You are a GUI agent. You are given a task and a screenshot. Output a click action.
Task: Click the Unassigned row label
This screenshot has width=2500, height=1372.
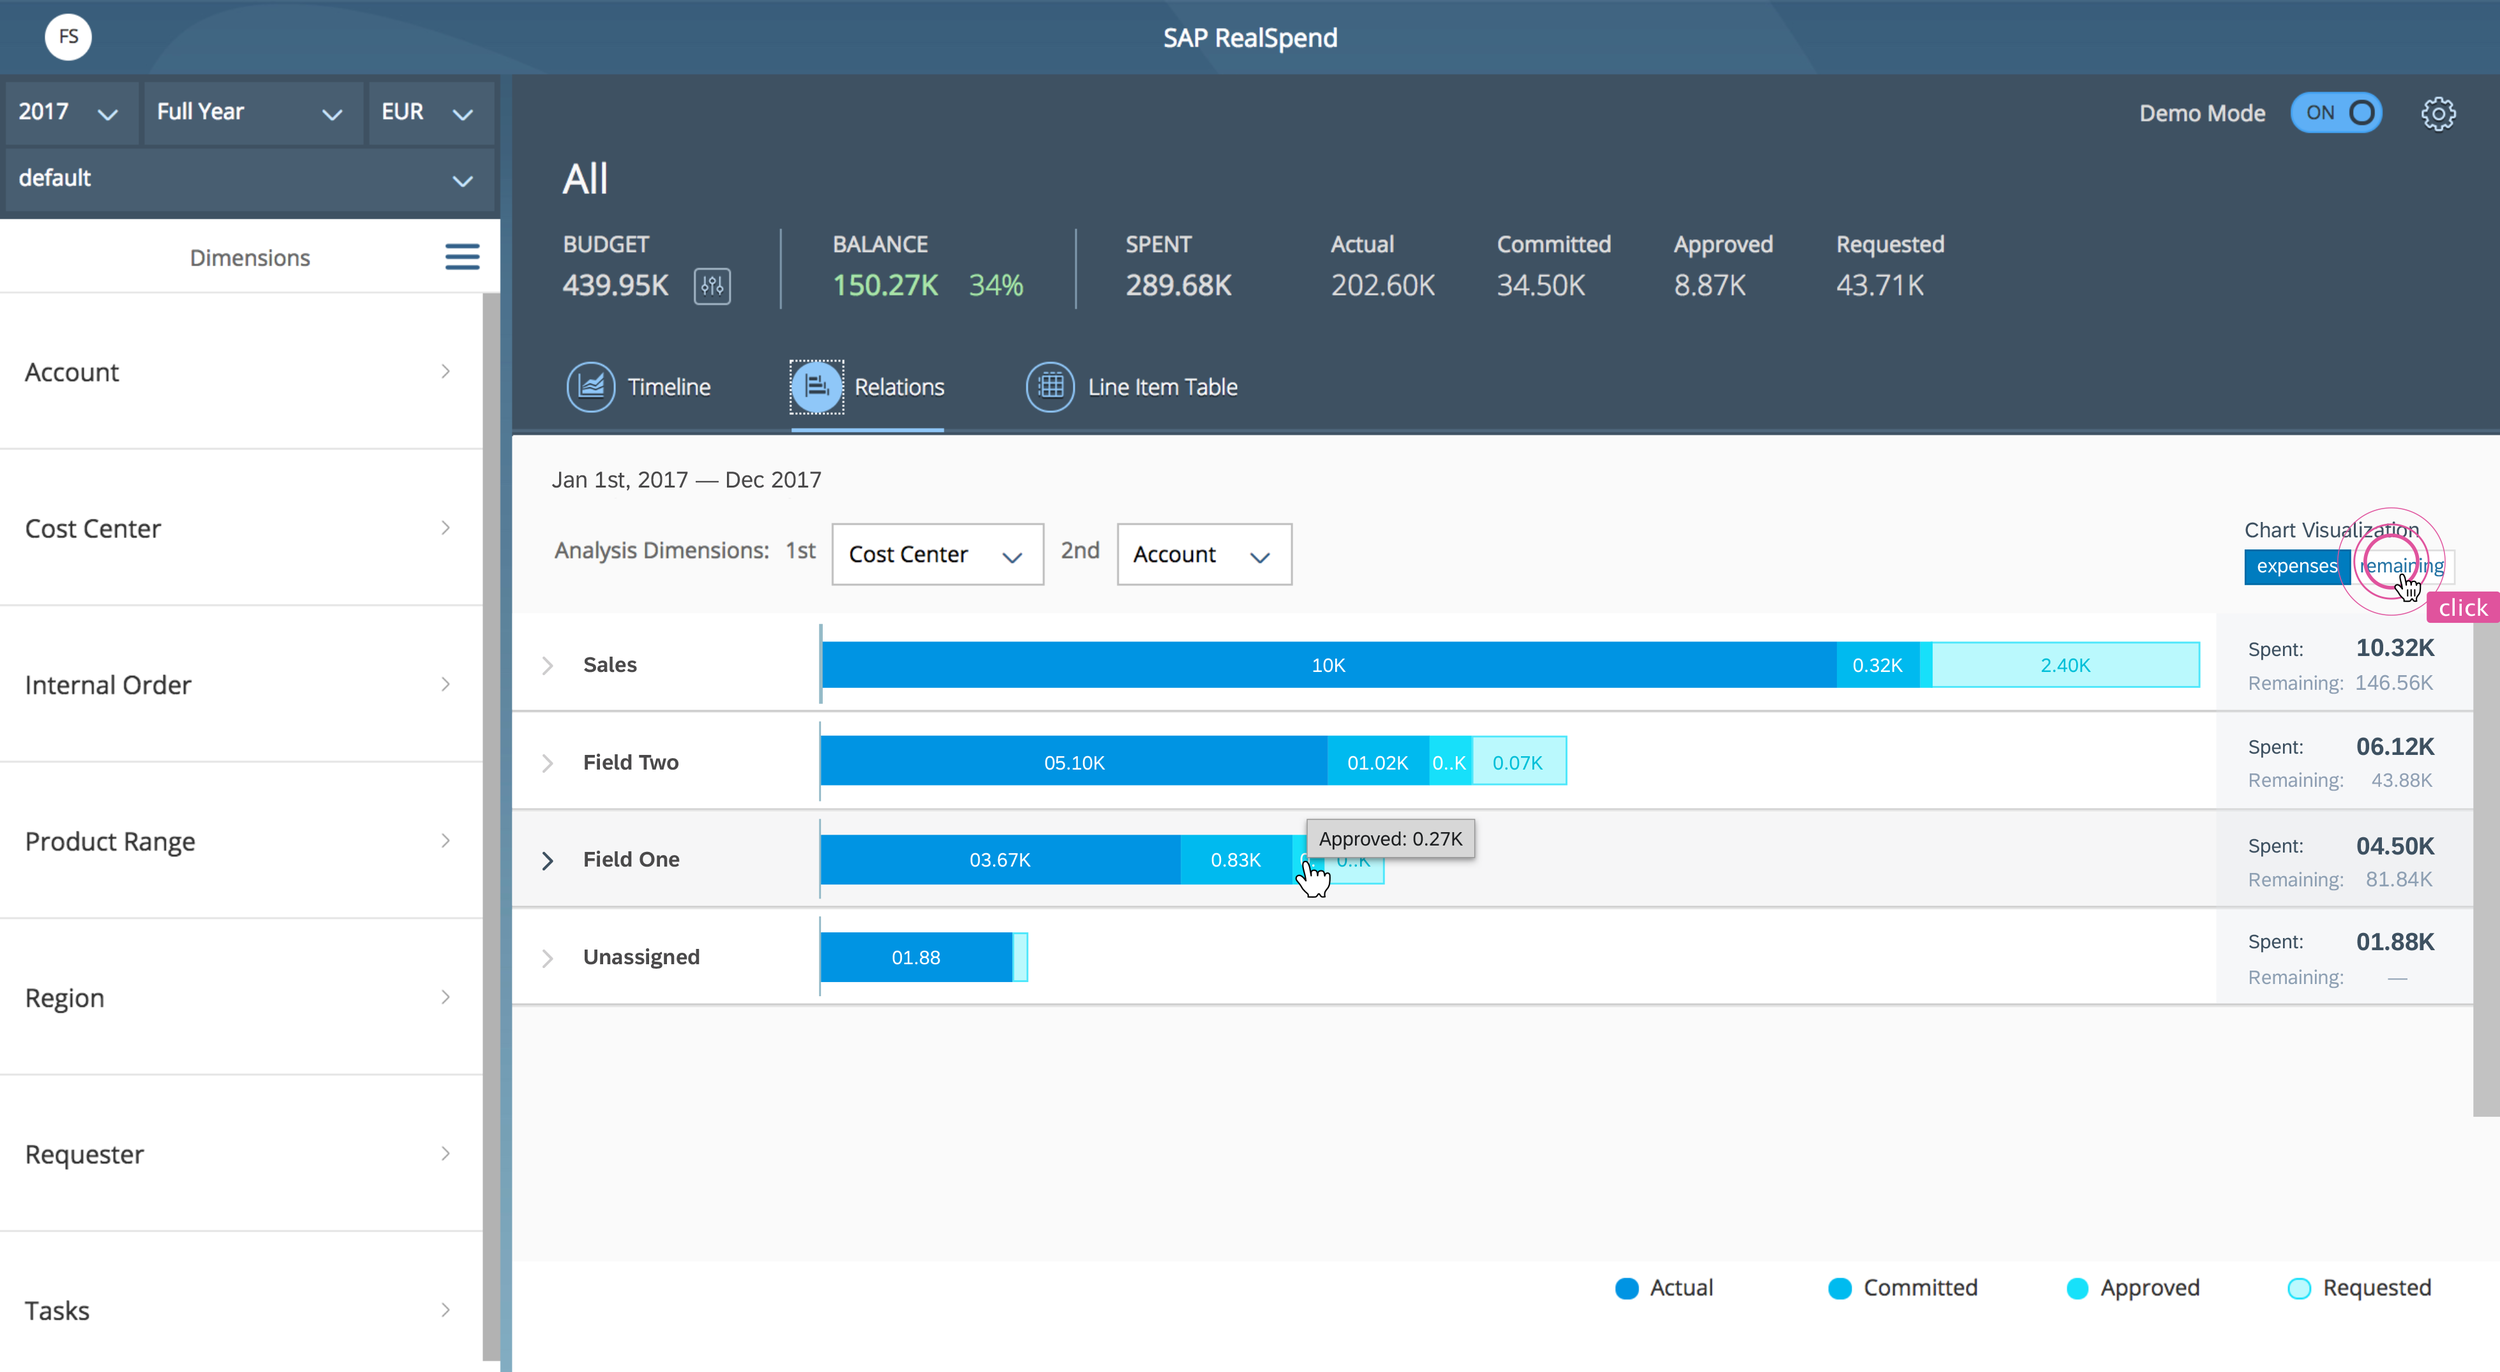[x=641, y=957]
